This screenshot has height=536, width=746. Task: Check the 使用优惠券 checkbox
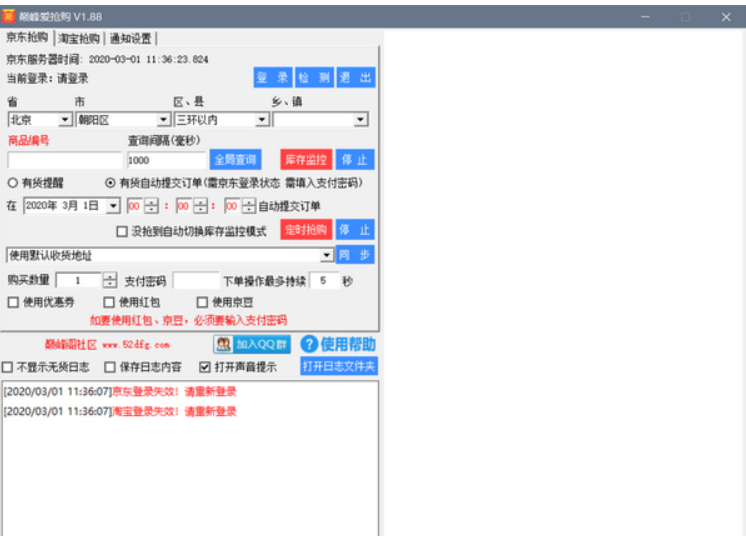(13, 302)
